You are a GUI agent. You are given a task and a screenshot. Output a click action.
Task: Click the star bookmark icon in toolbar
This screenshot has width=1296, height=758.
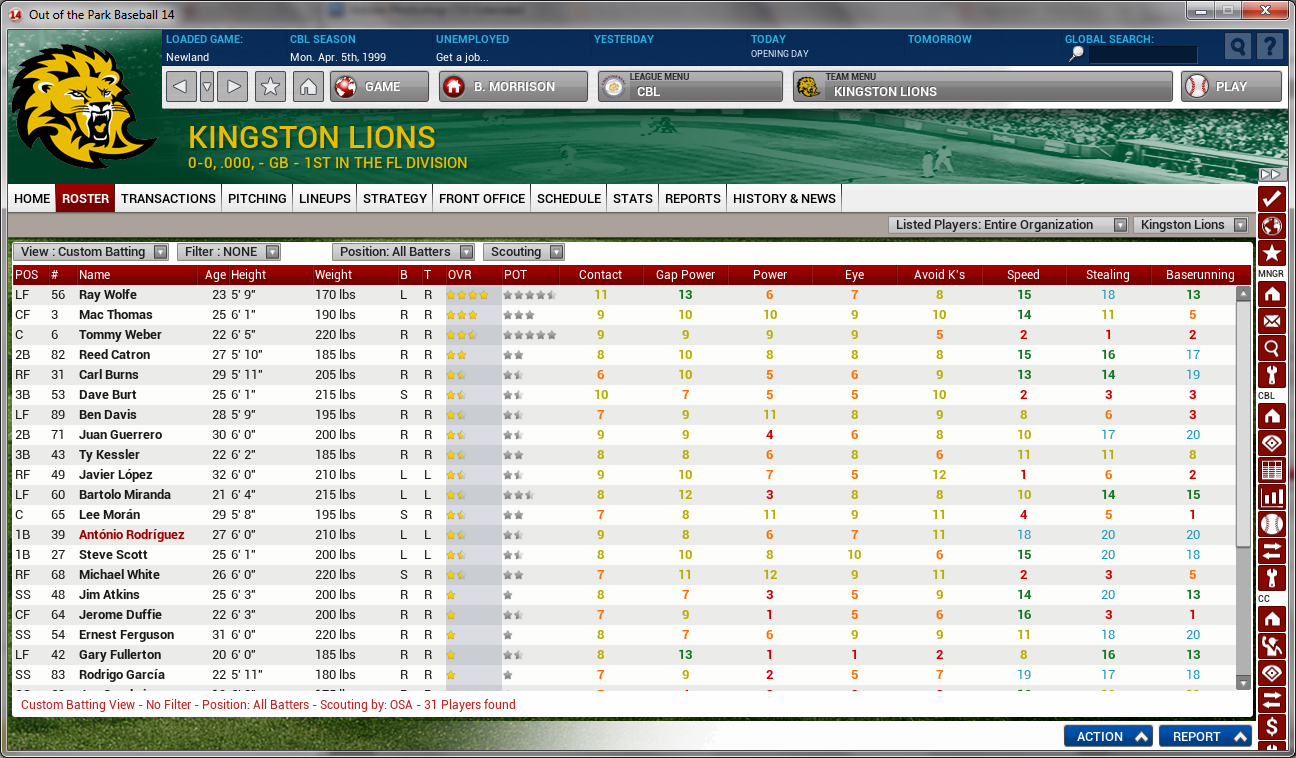(x=270, y=87)
